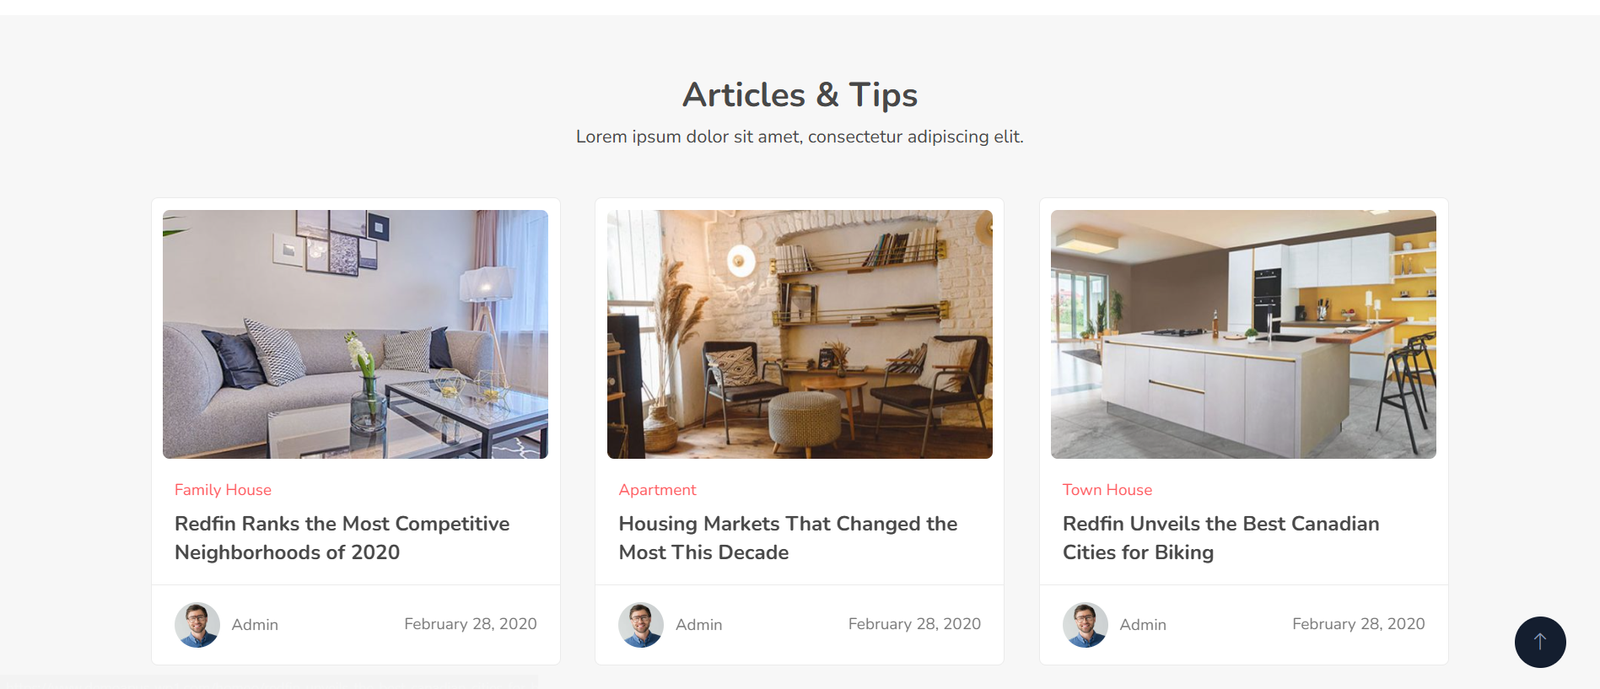Click the February 28, 2020 date on the Family House card
1600x689 pixels.
click(x=470, y=624)
